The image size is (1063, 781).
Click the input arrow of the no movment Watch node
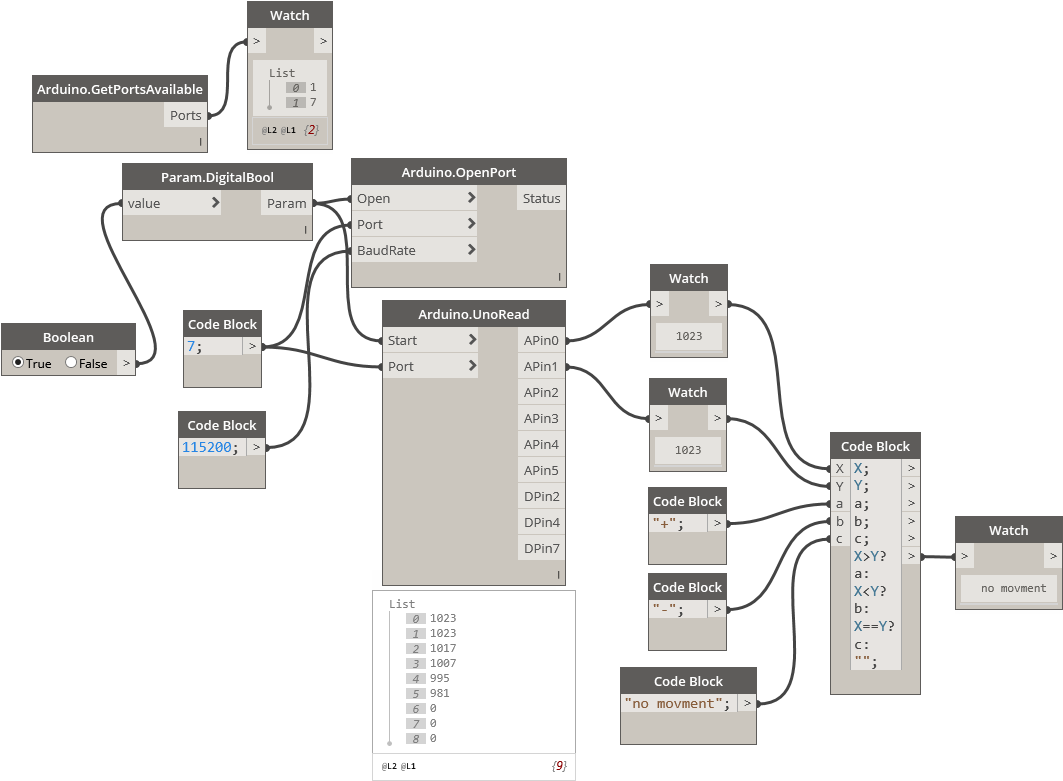click(965, 556)
